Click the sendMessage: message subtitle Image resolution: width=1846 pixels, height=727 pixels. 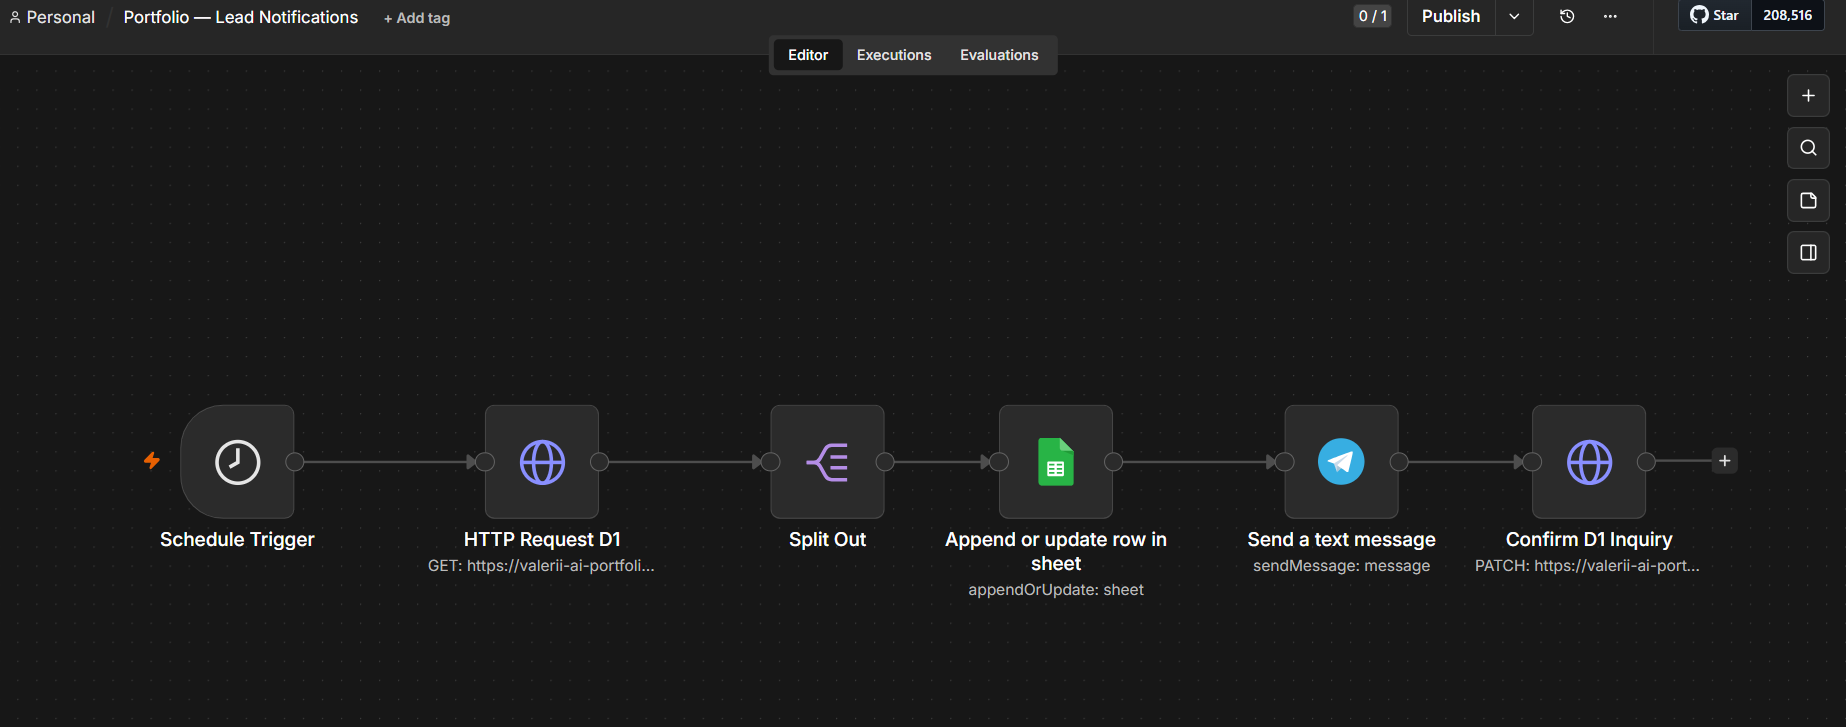coord(1341,565)
